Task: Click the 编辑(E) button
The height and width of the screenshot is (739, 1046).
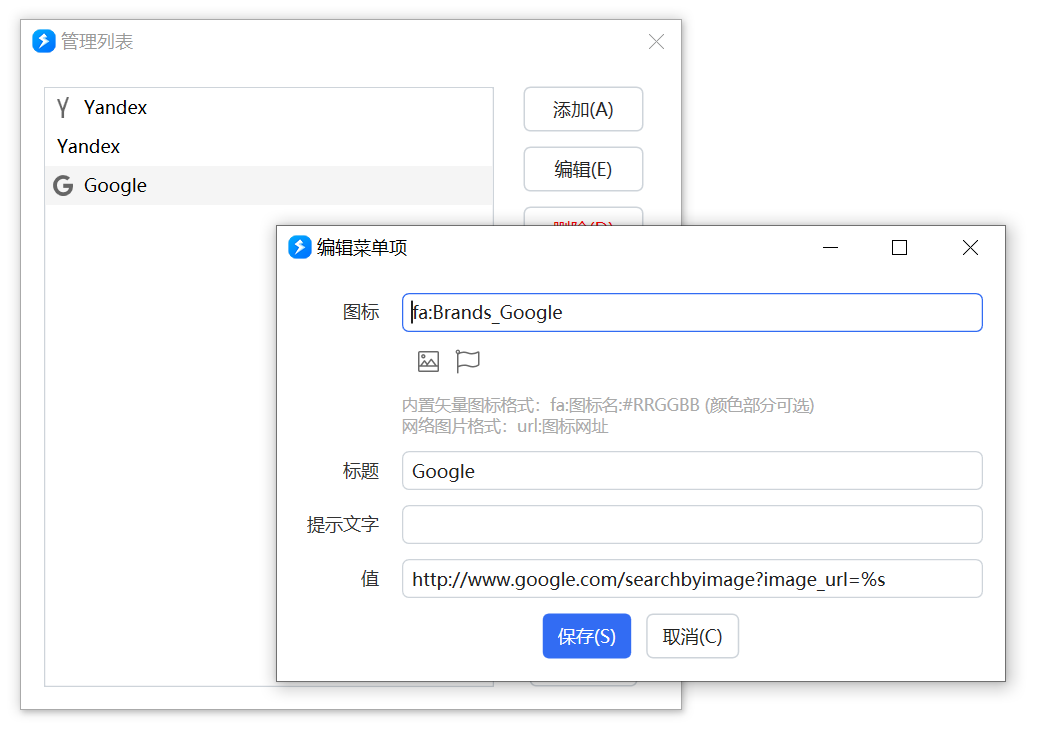Action: pyautogui.click(x=583, y=169)
